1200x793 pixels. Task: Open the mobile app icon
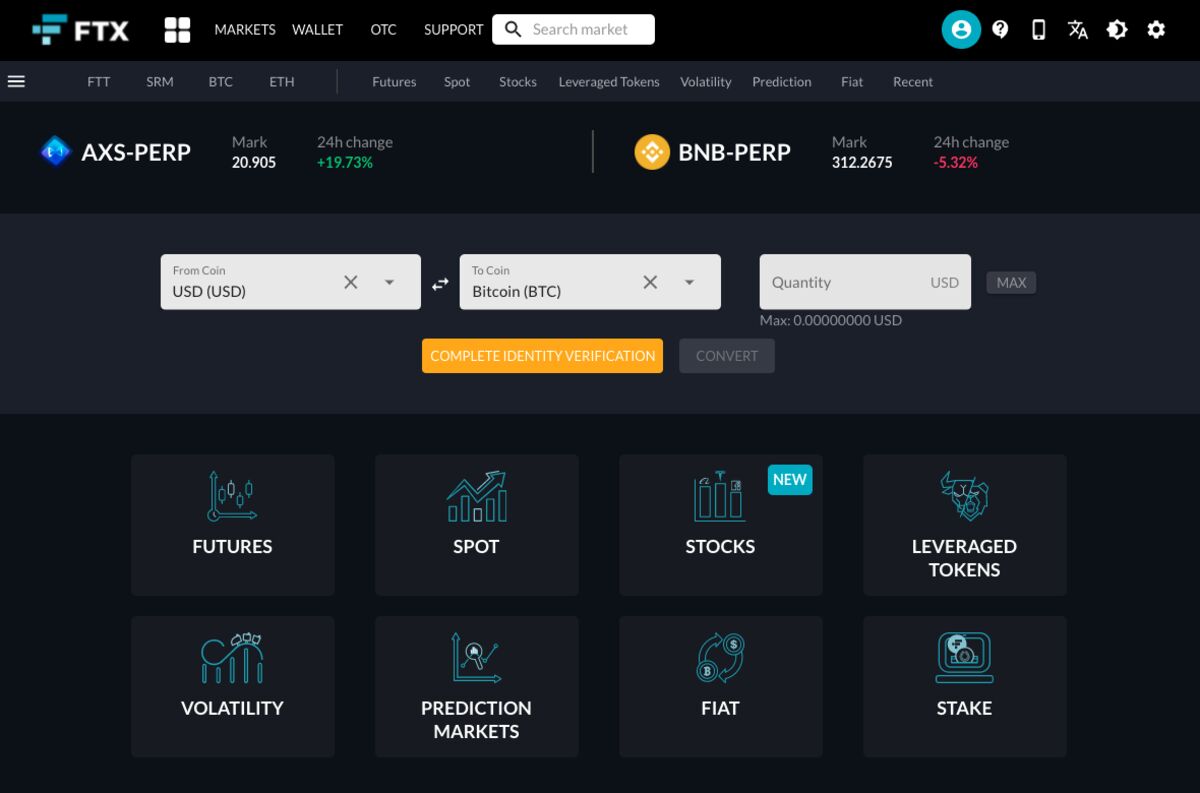[x=1038, y=30]
